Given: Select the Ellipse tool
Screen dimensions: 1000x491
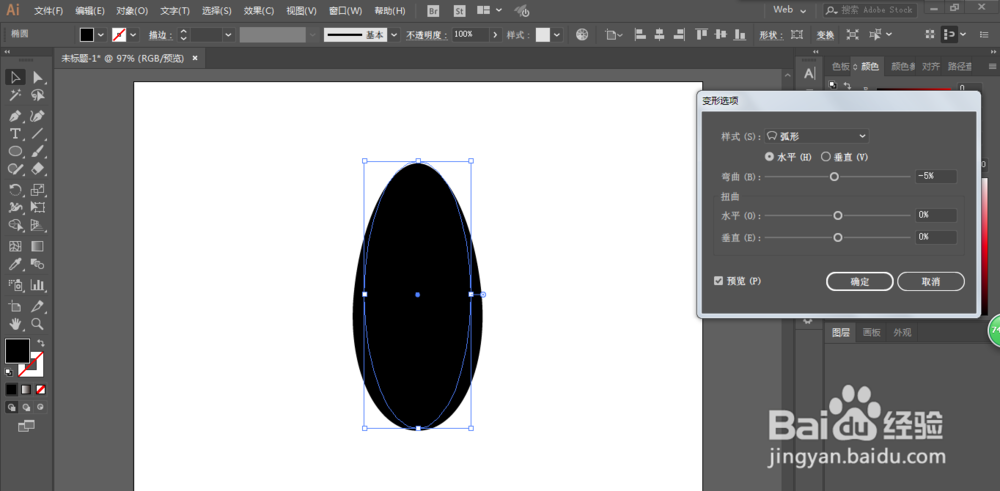Looking at the screenshot, I should click(16, 151).
